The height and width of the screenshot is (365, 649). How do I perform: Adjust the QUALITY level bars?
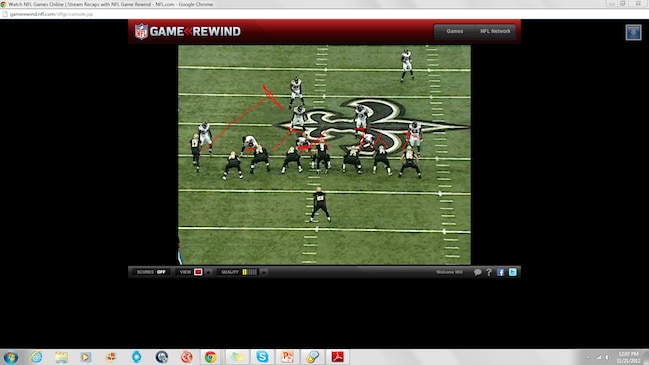(250, 272)
